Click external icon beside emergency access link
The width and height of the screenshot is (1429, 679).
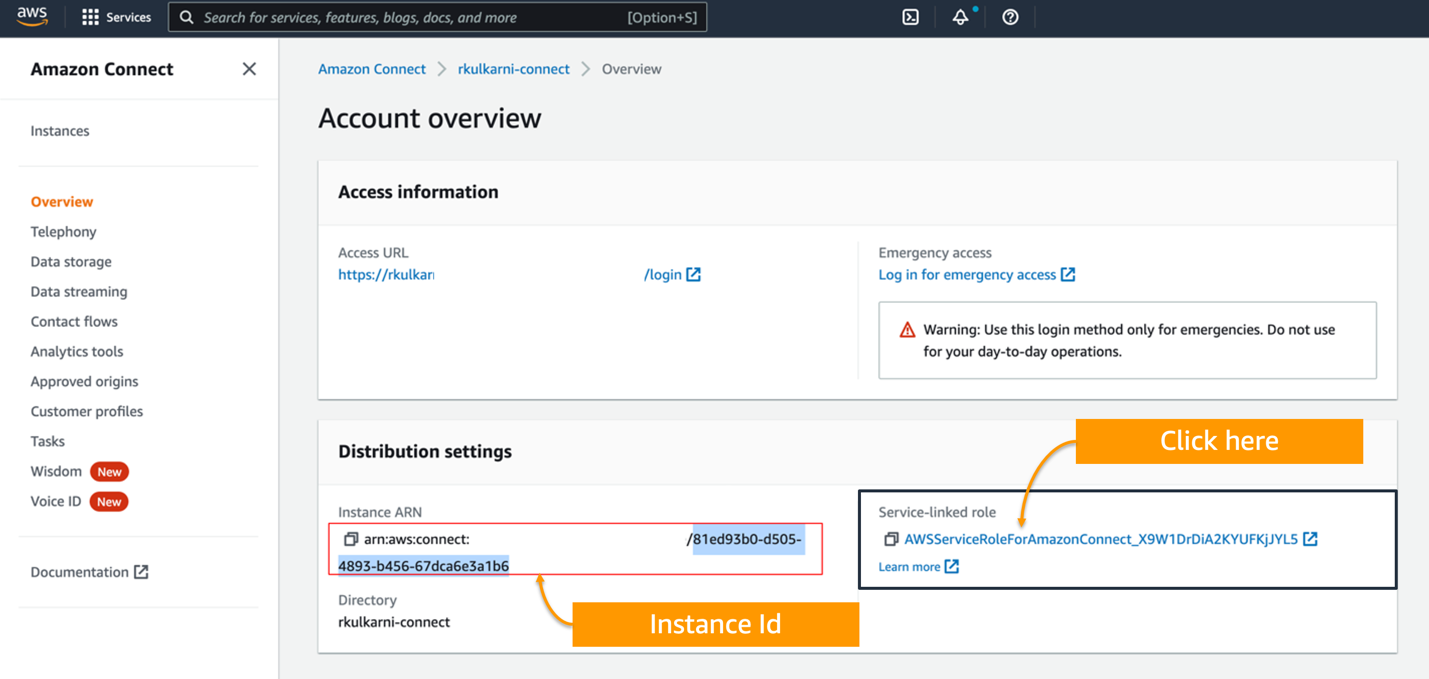click(1068, 274)
